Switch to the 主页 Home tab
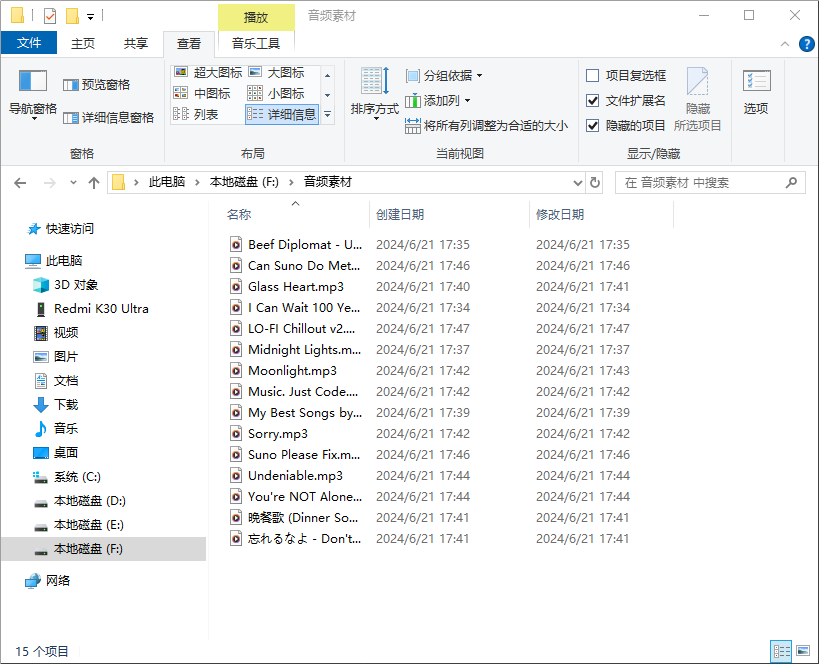819x664 pixels. click(83, 43)
